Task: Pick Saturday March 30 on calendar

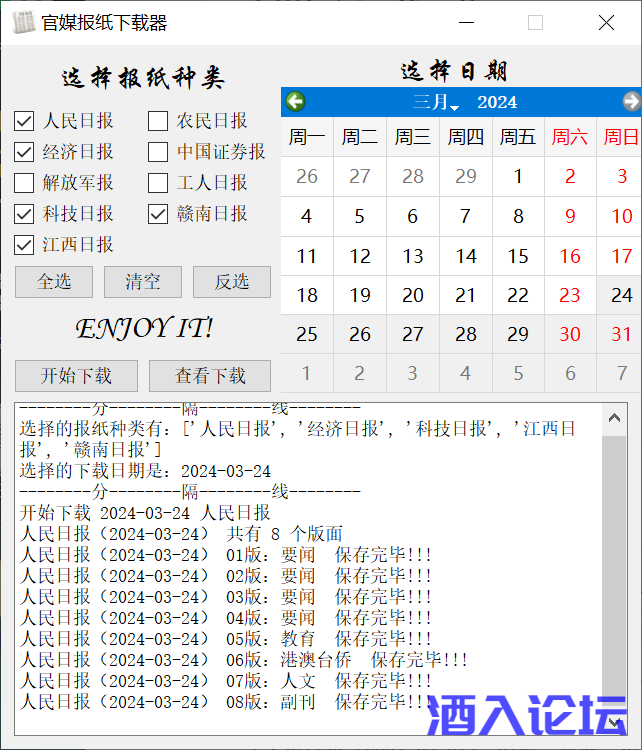Action: 570,334
